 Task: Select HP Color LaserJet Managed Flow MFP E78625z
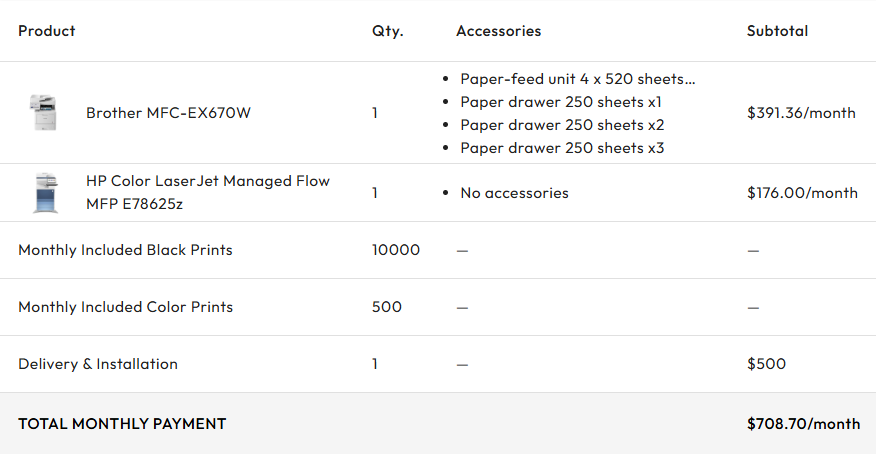coord(208,192)
